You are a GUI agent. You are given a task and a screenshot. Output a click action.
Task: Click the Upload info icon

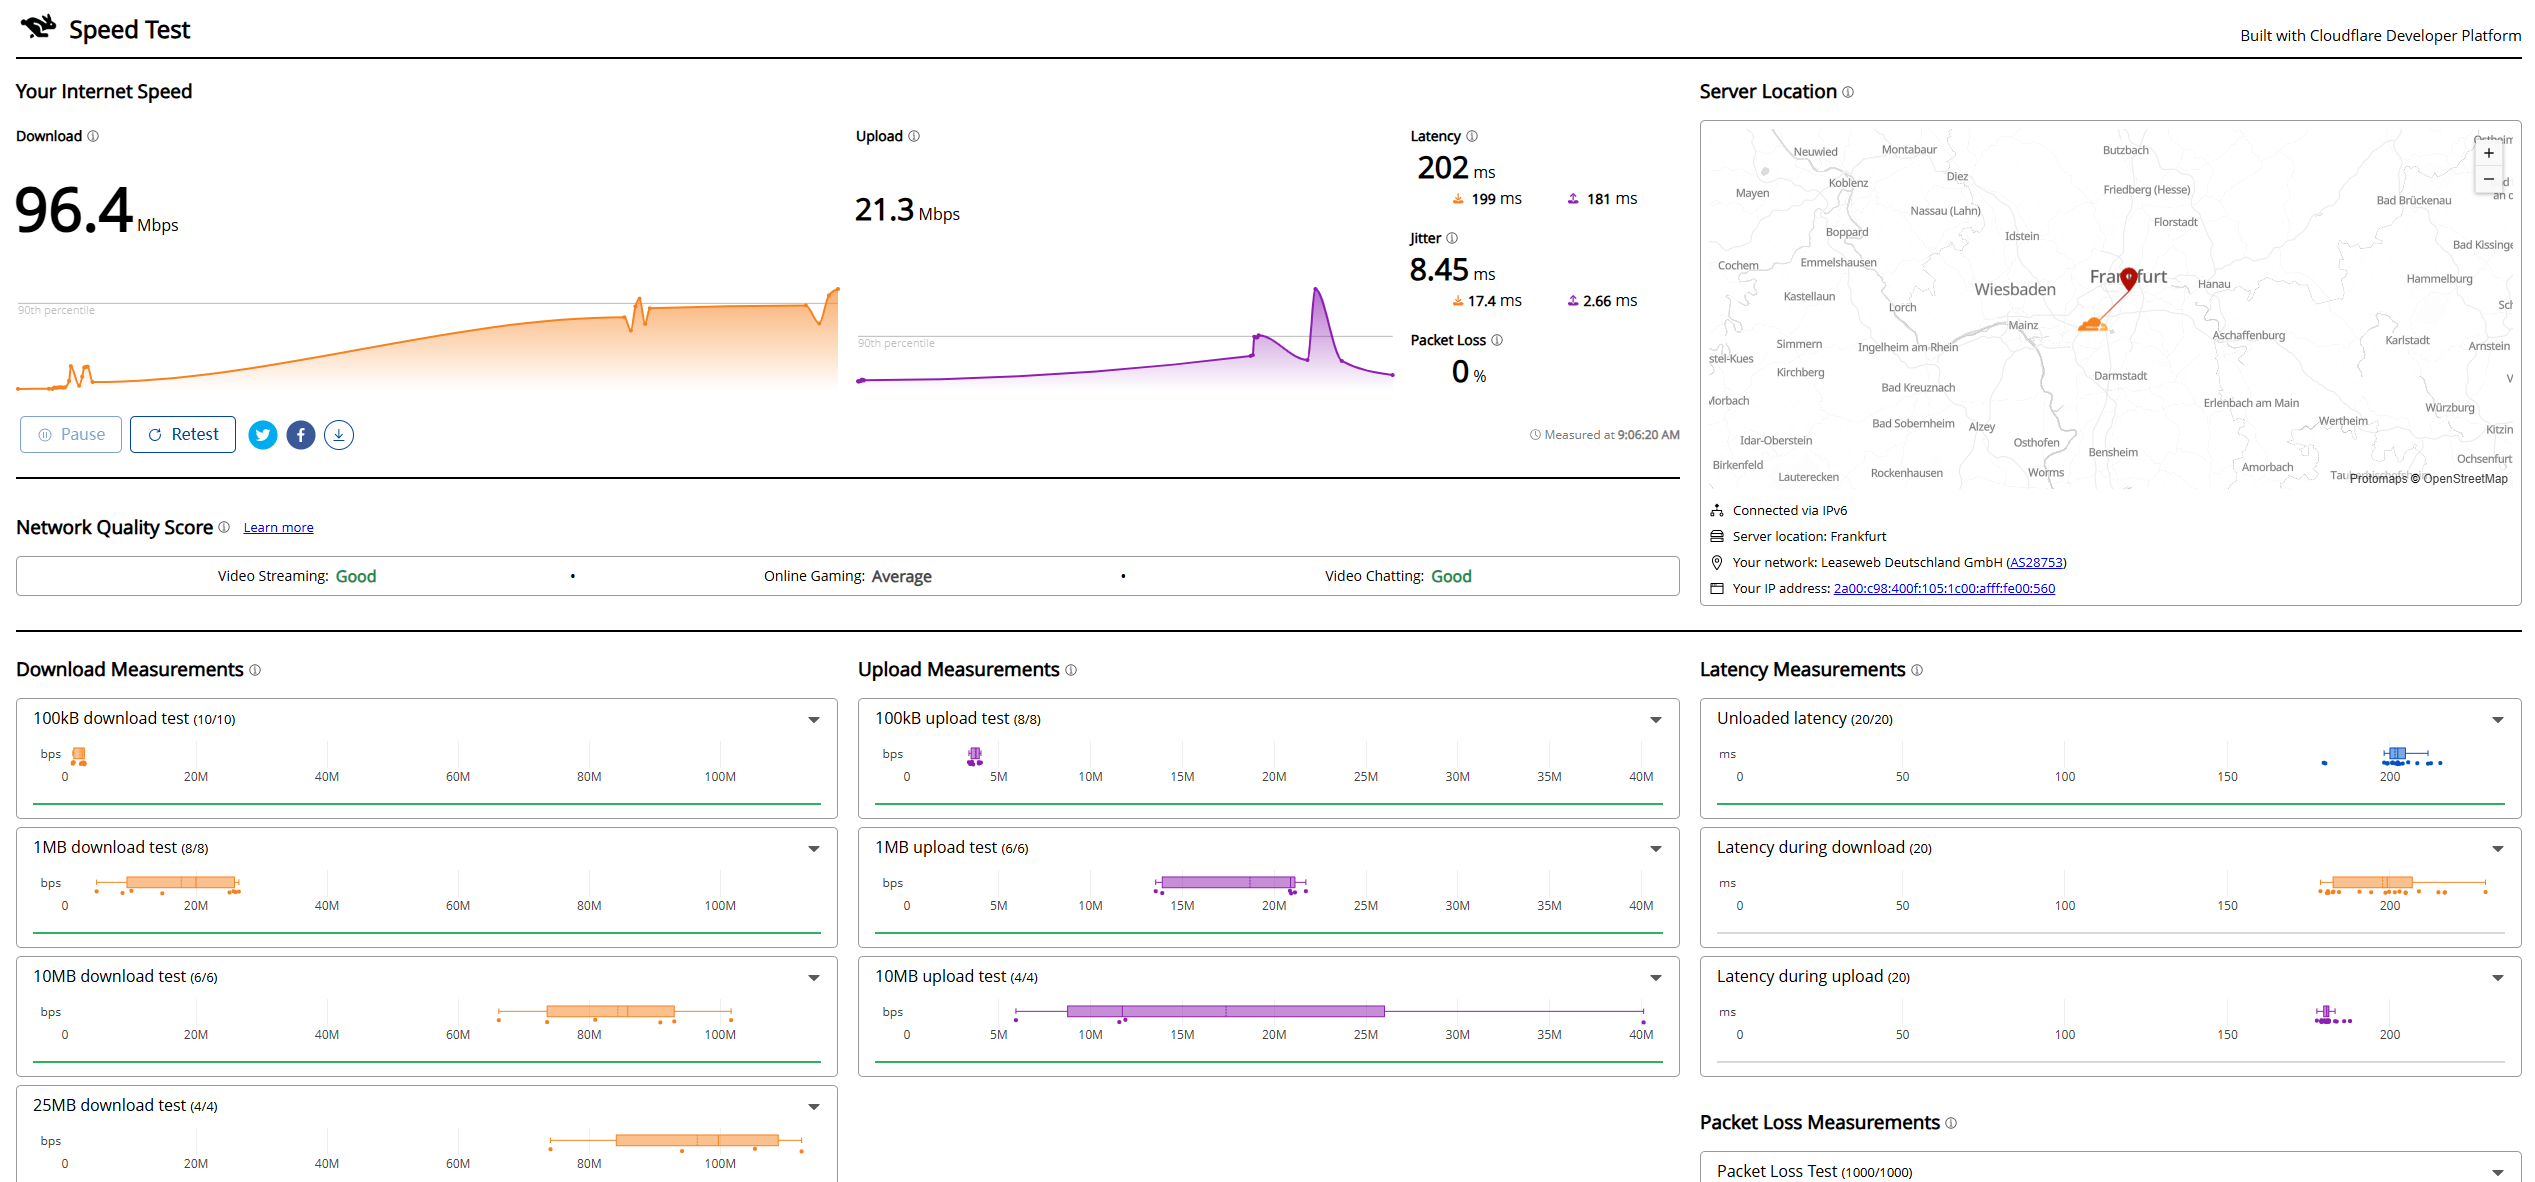tap(914, 136)
